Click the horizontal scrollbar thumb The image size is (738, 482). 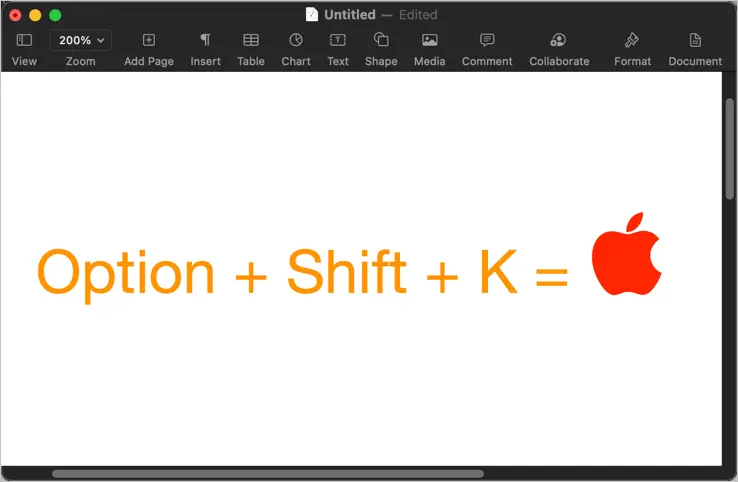click(268, 474)
